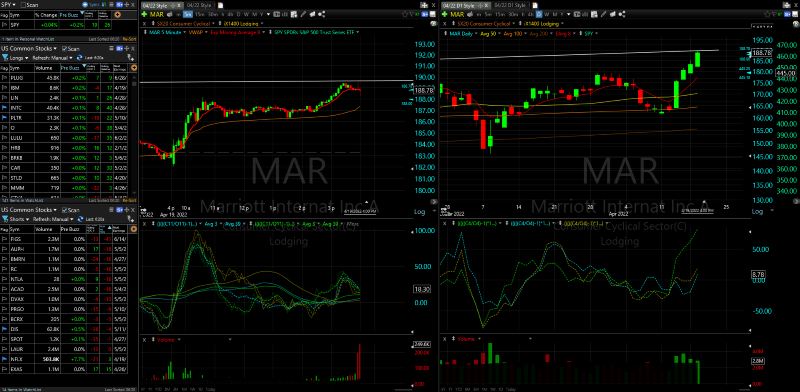Click the star favorite icon on the daily chart
This screenshot has height=392, width=800.
767,14
